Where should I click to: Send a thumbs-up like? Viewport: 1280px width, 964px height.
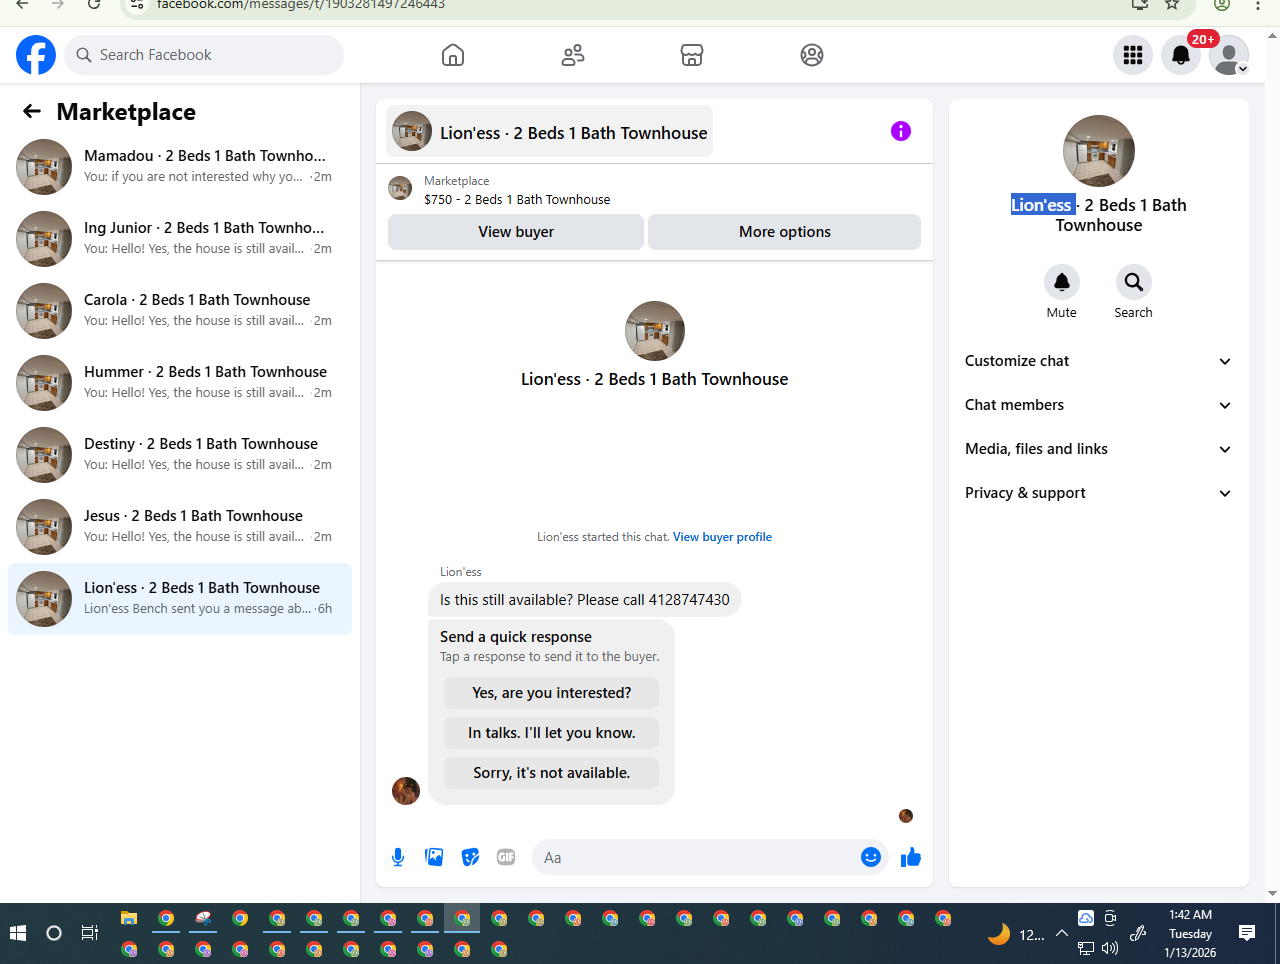(911, 857)
